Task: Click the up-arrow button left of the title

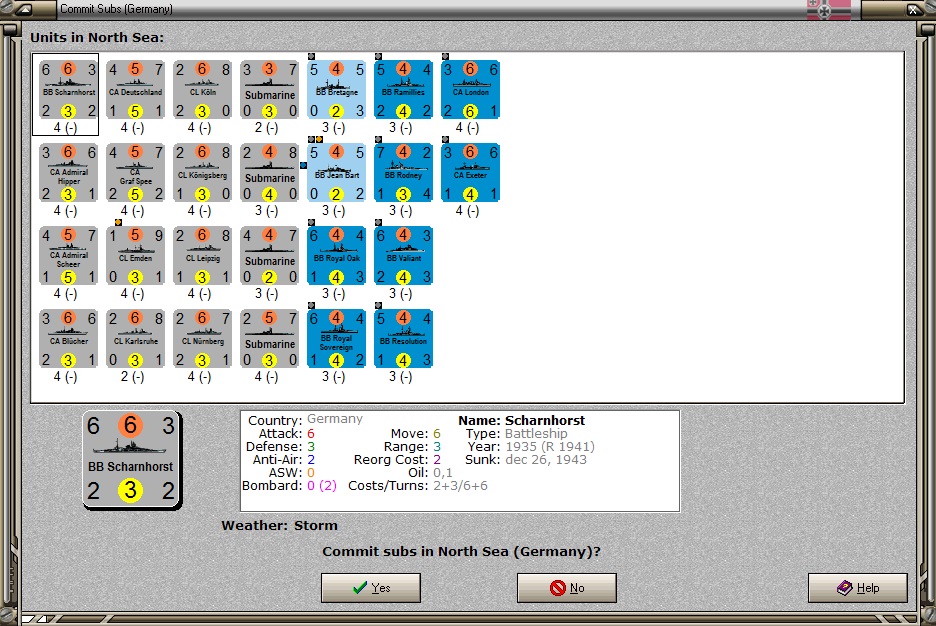Action: [24, 9]
